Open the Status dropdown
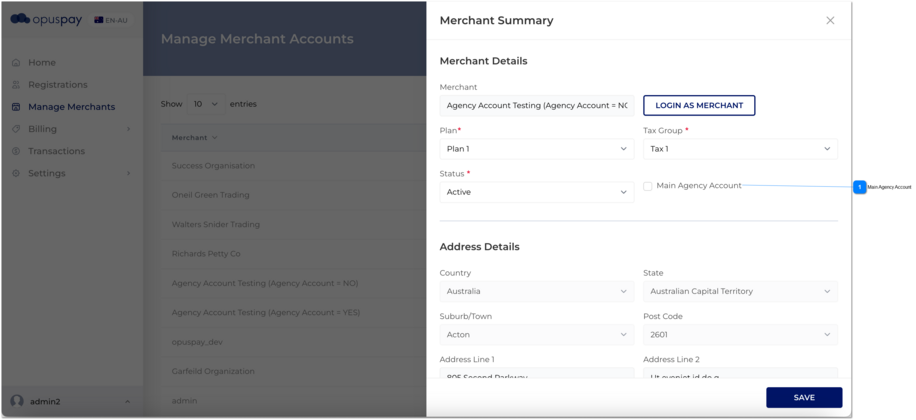Screen dimensions: 916x420 pos(536,192)
